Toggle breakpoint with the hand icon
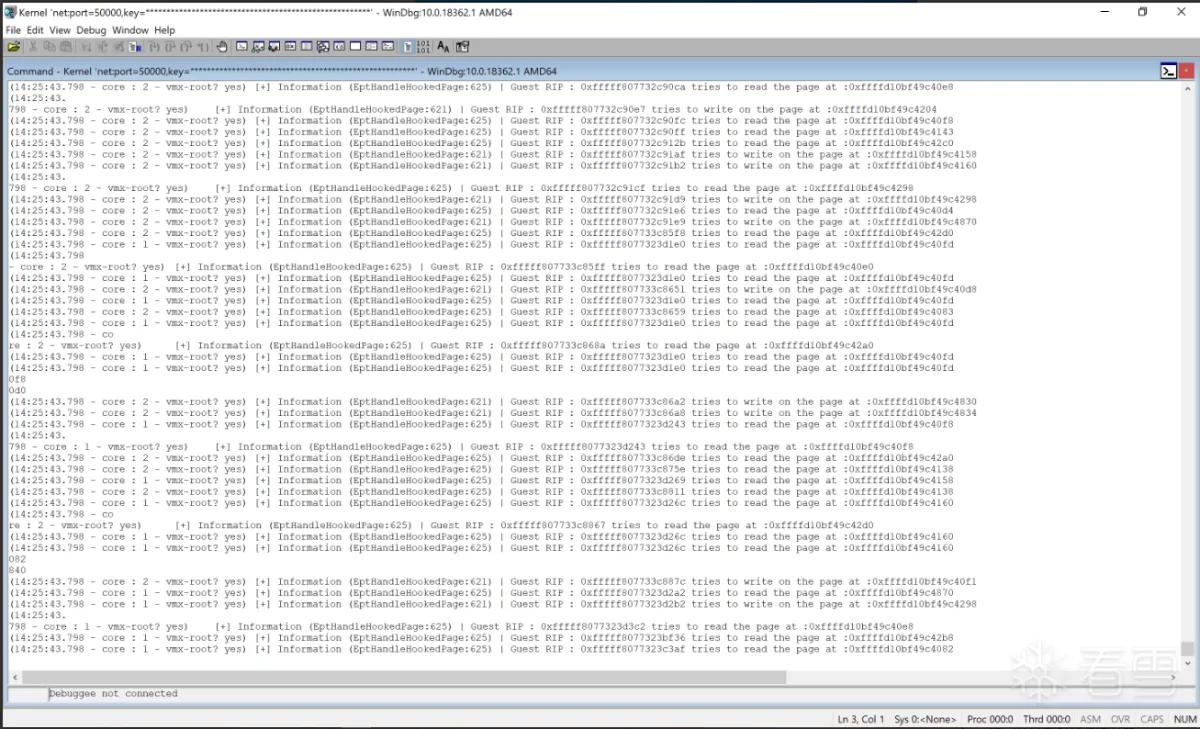Image resolution: width=1200 pixels, height=729 pixels. (222, 47)
